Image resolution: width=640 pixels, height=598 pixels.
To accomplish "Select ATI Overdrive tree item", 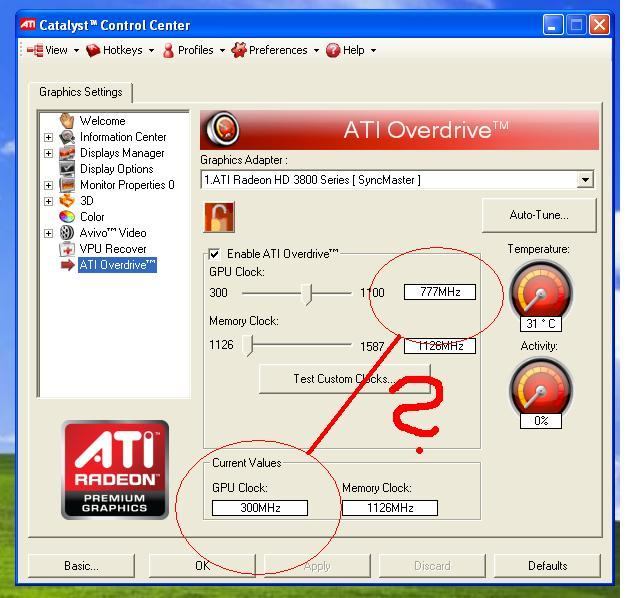I will [x=118, y=265].
